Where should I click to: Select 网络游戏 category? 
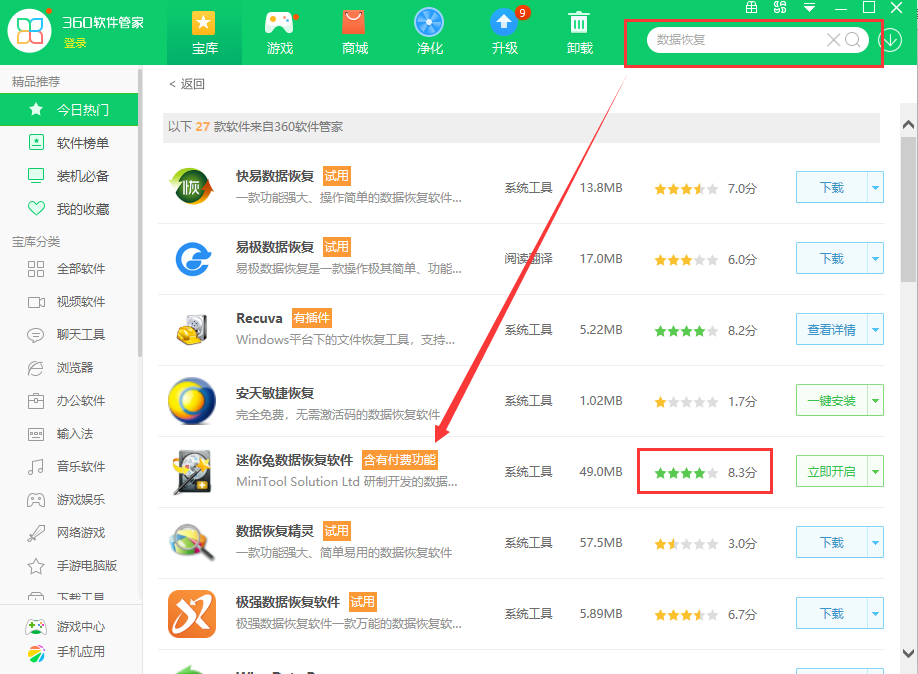coord(69,533)
